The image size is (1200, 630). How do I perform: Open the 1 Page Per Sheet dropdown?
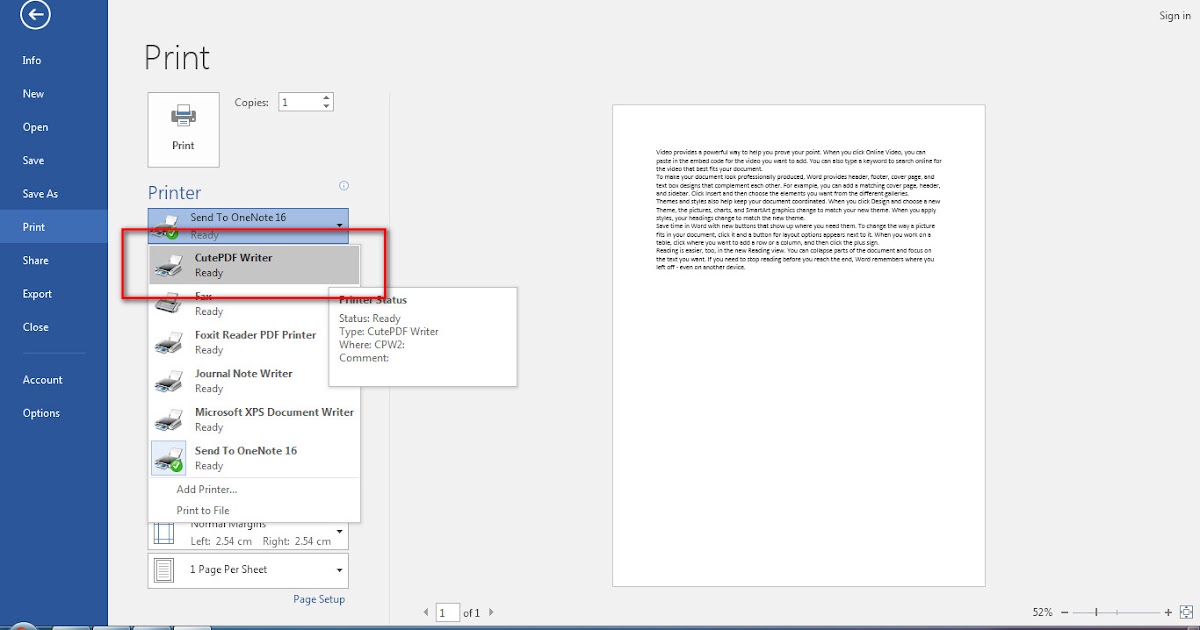click(x=248, y=570)
